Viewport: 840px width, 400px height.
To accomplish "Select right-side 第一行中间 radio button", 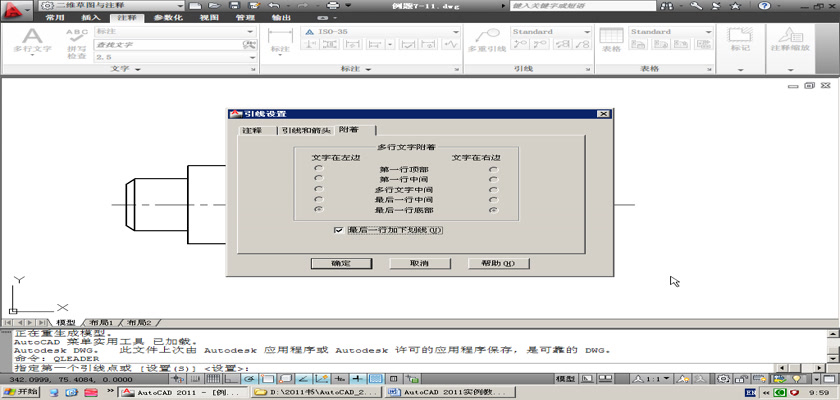I will click(x=493, y=179).
